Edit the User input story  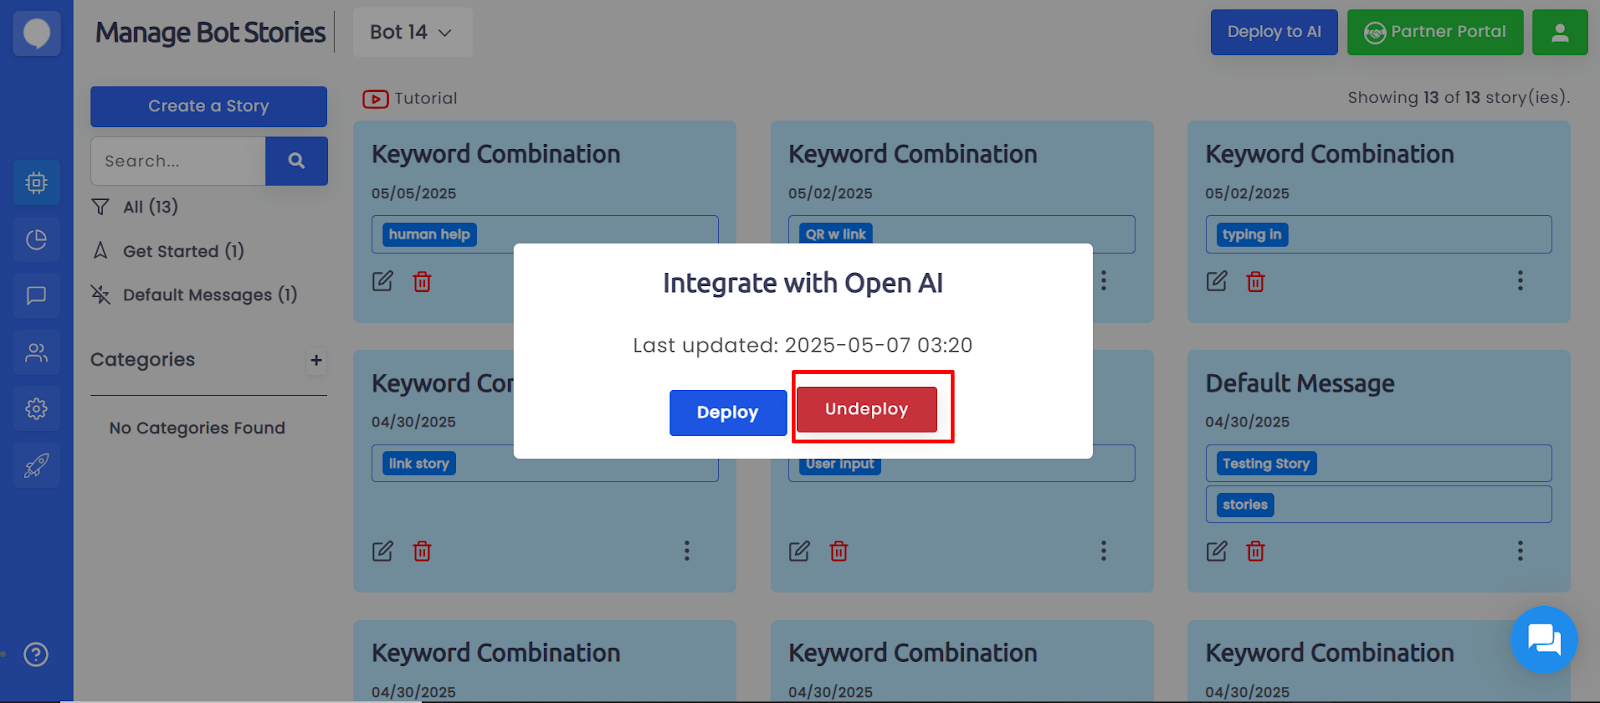[x=800, y=551]
